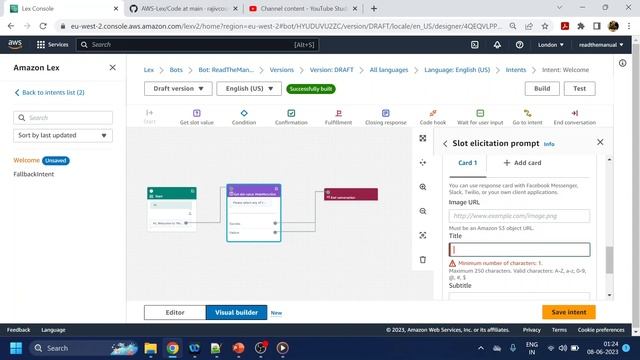Add an End conversation block

point(574,117)
